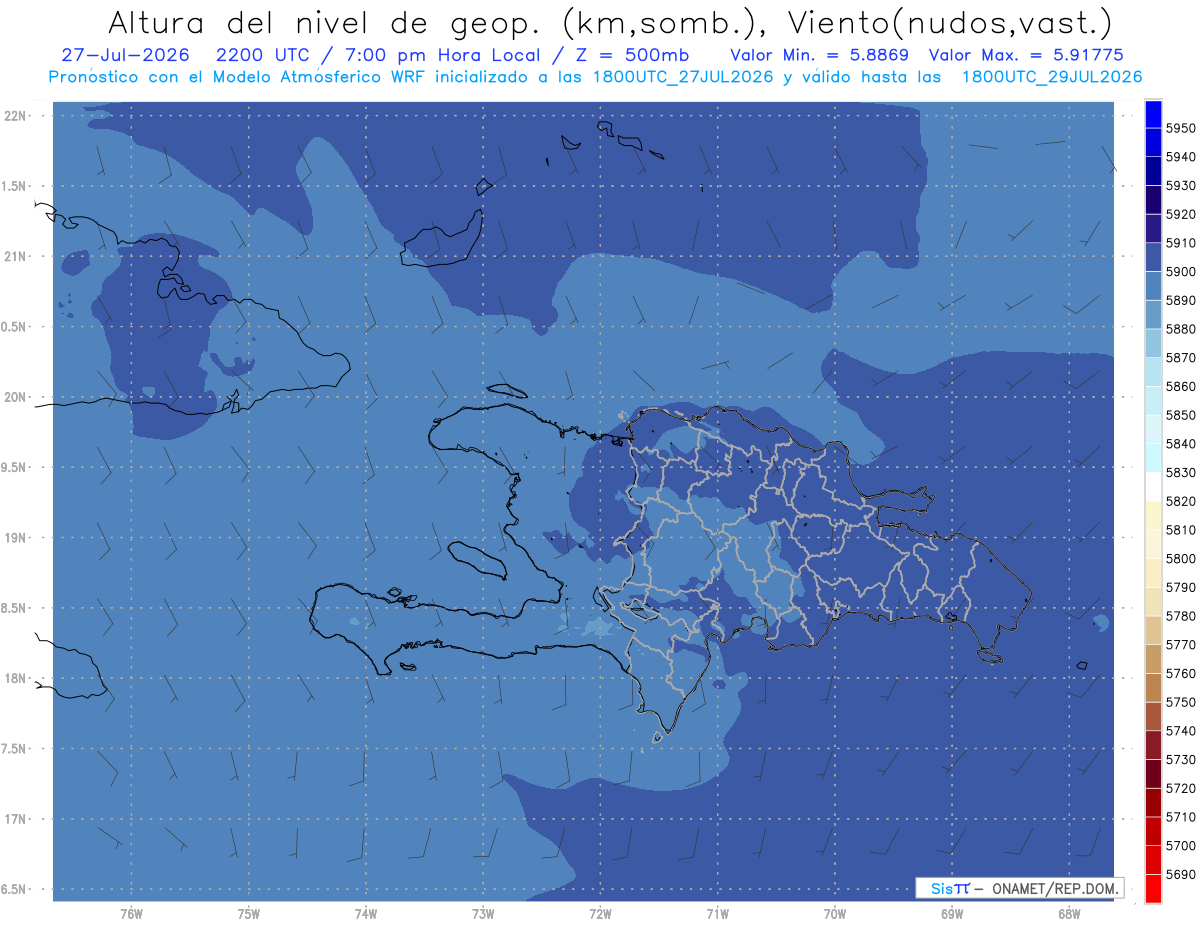Click the 72W longitude label
1200x927 pixels.
pyautogui.click(x=600, y=914)
